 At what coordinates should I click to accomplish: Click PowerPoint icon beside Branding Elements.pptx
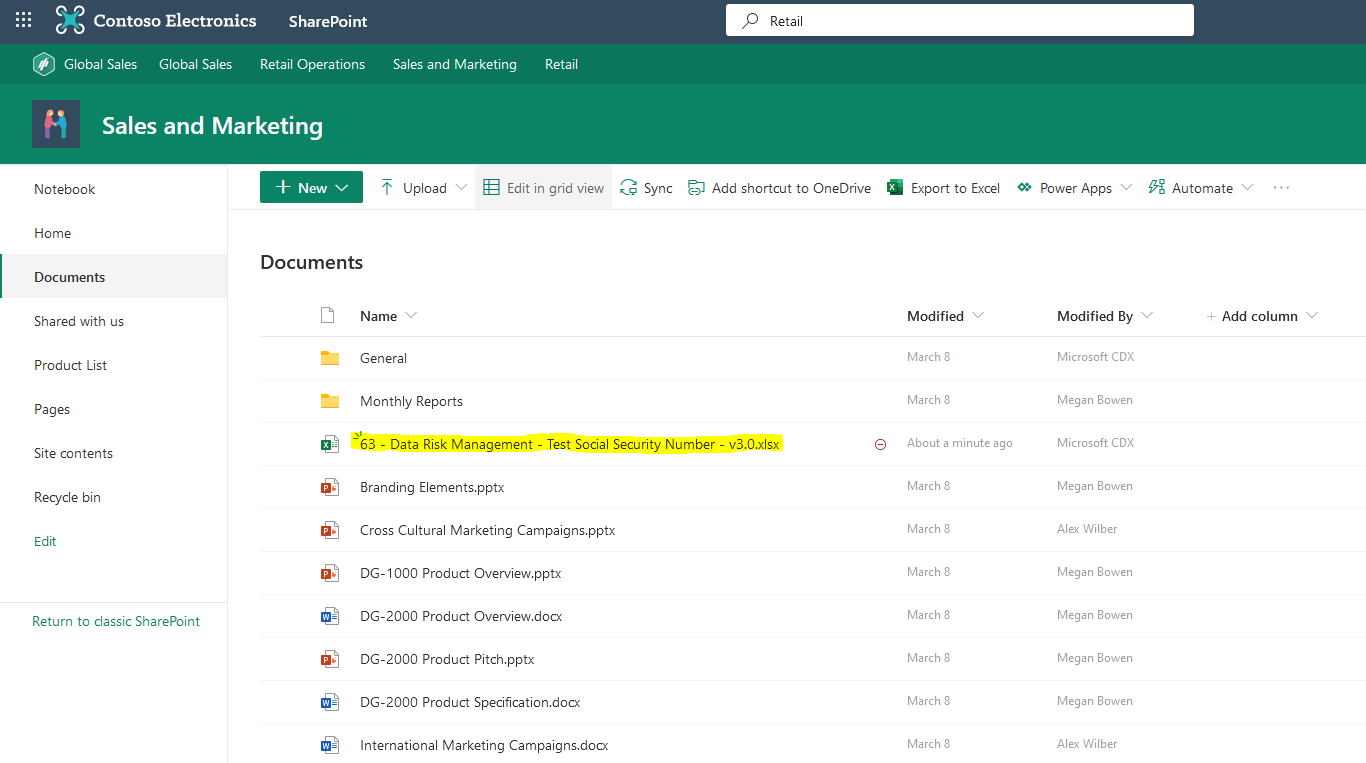[330, 487]
